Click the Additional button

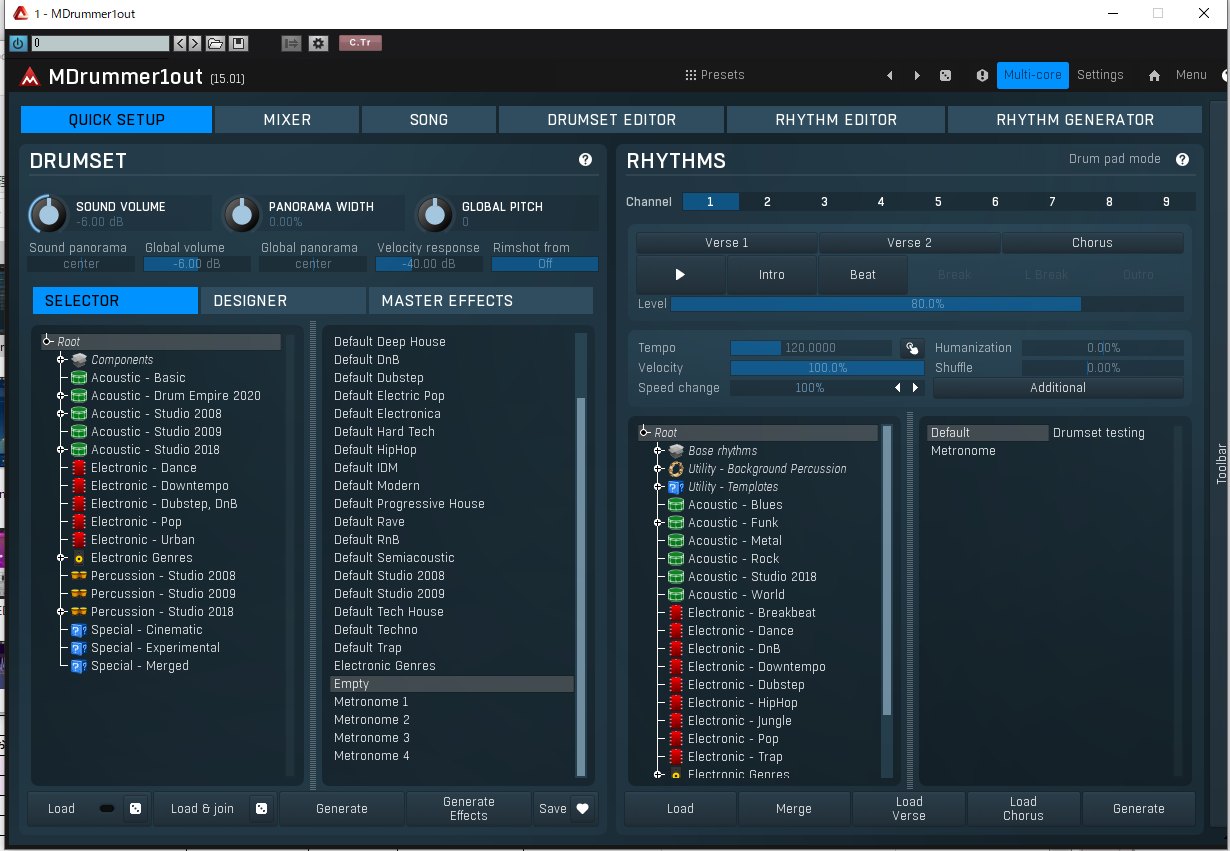tap(1058, 388)
